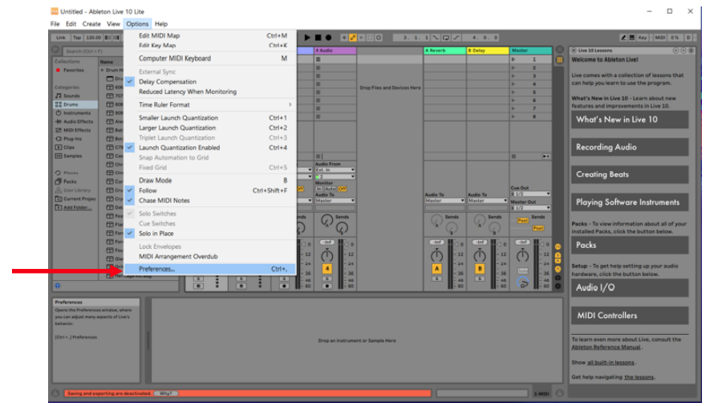
Task: Expand Time Ruler Format submenu
Action: (210, 104)
